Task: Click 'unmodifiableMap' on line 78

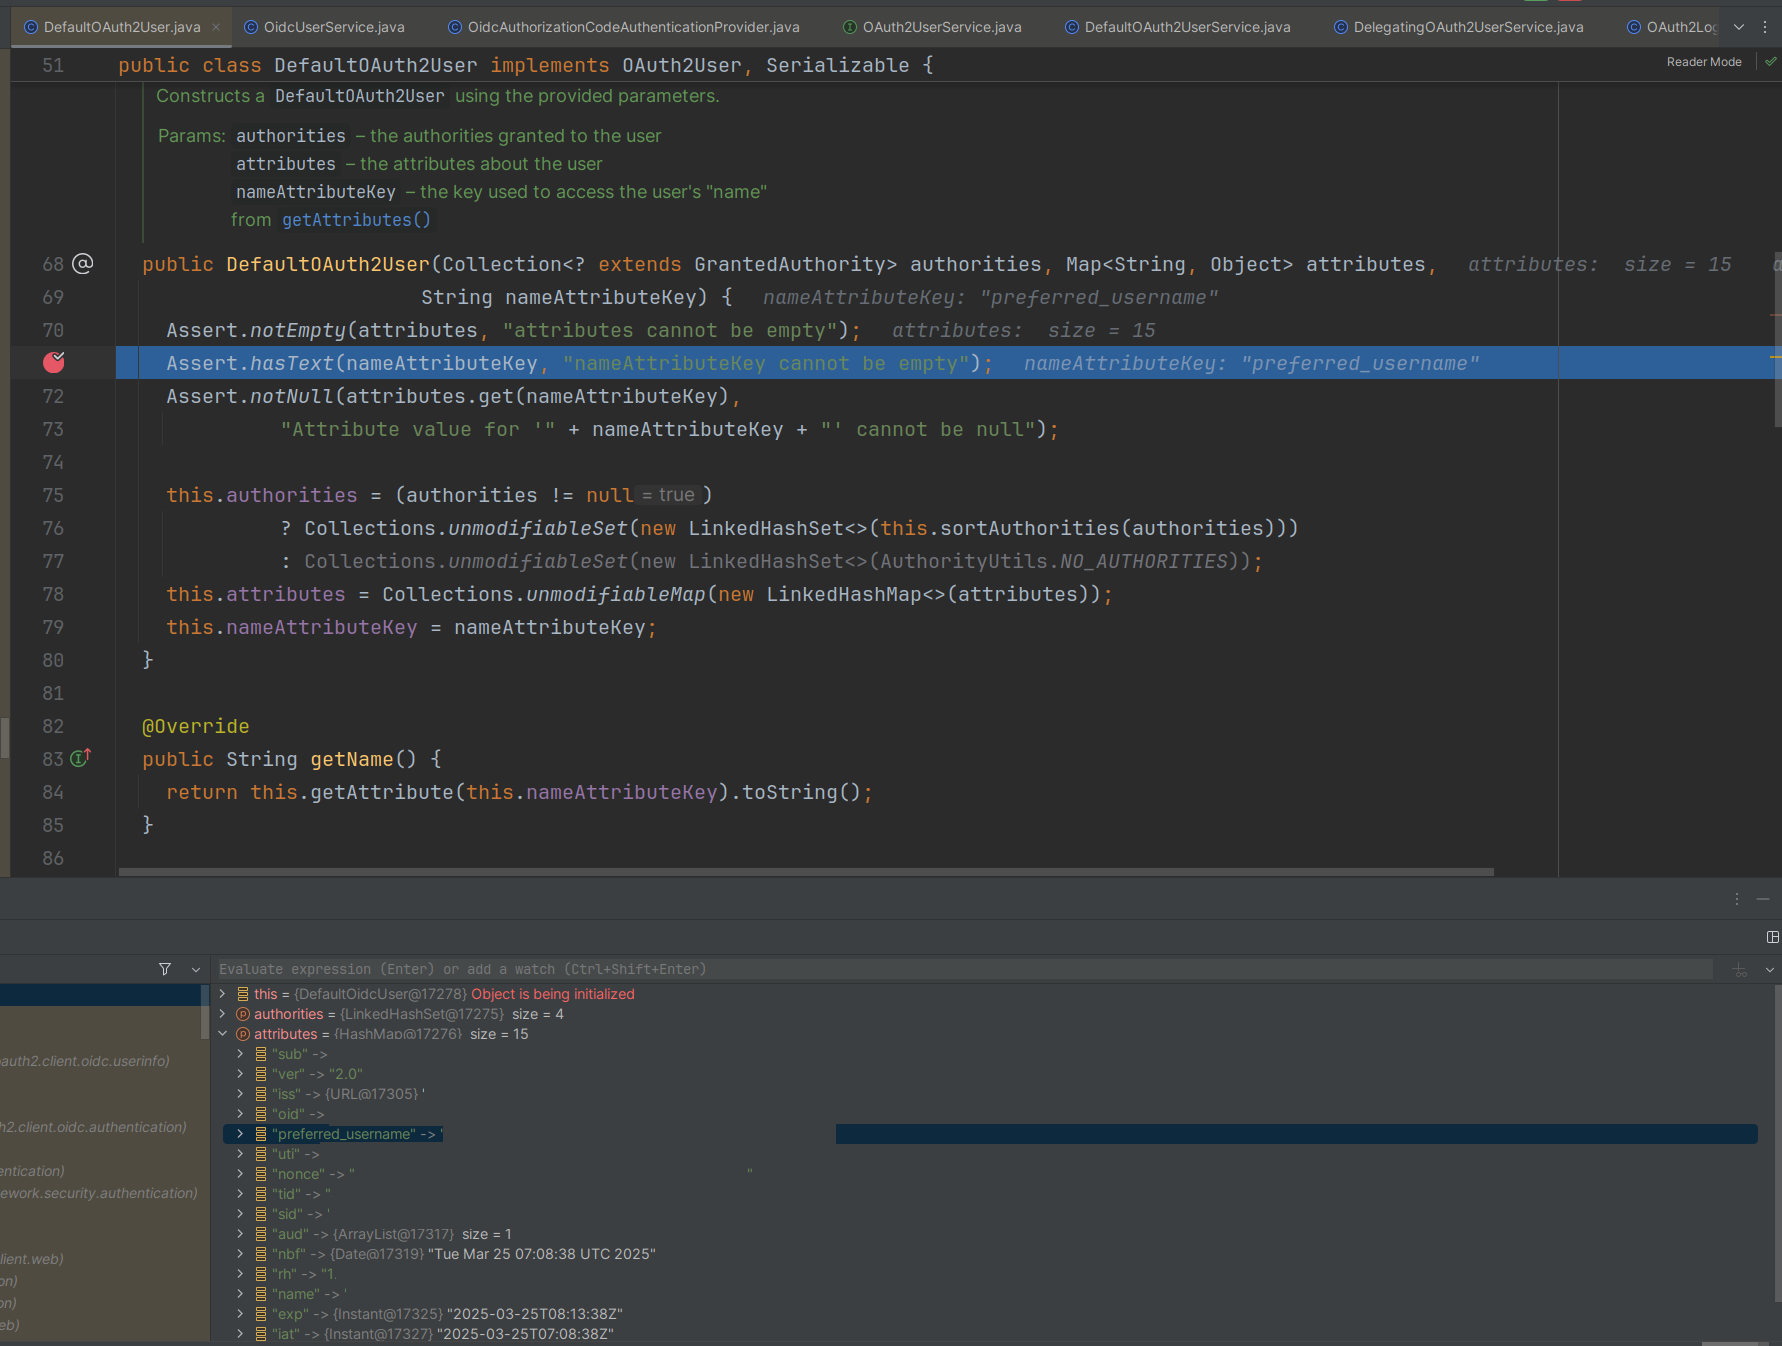Action: 616,594
